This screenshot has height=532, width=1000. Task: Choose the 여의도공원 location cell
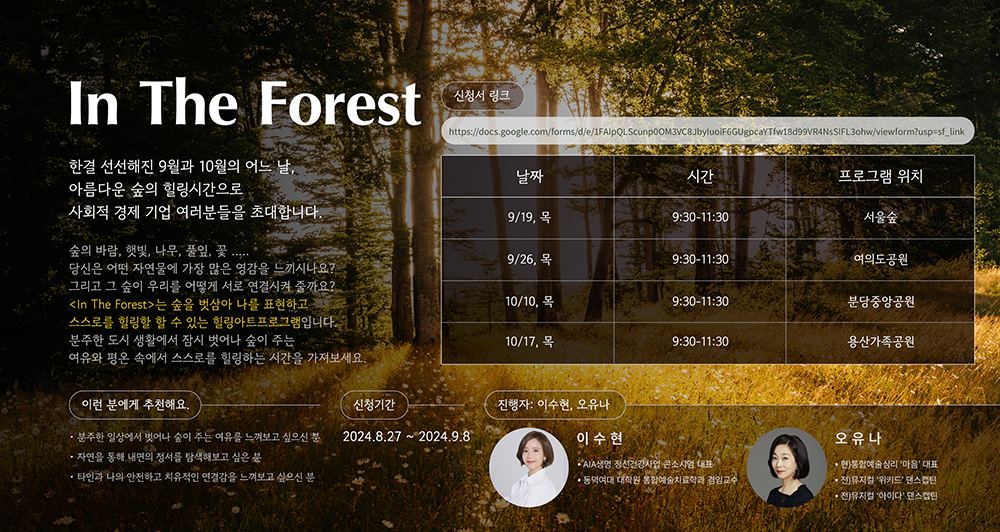(880, 259)
